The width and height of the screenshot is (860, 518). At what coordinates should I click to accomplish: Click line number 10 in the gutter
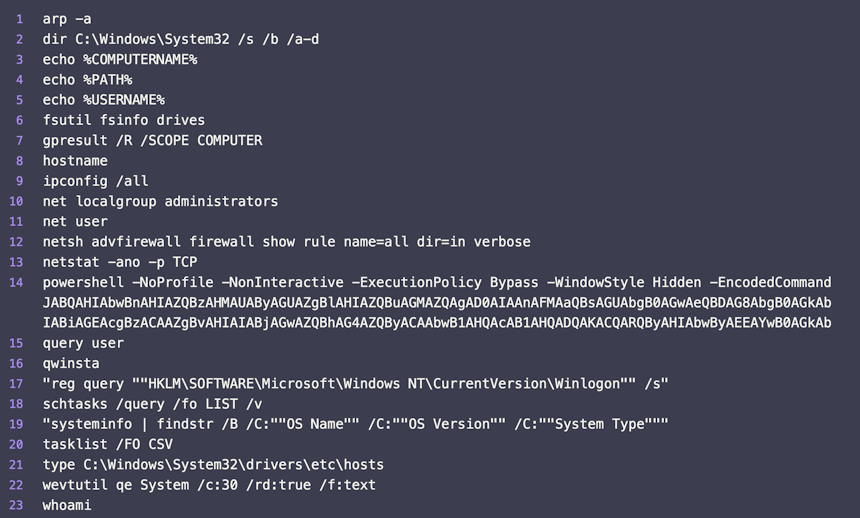(16, 201)
